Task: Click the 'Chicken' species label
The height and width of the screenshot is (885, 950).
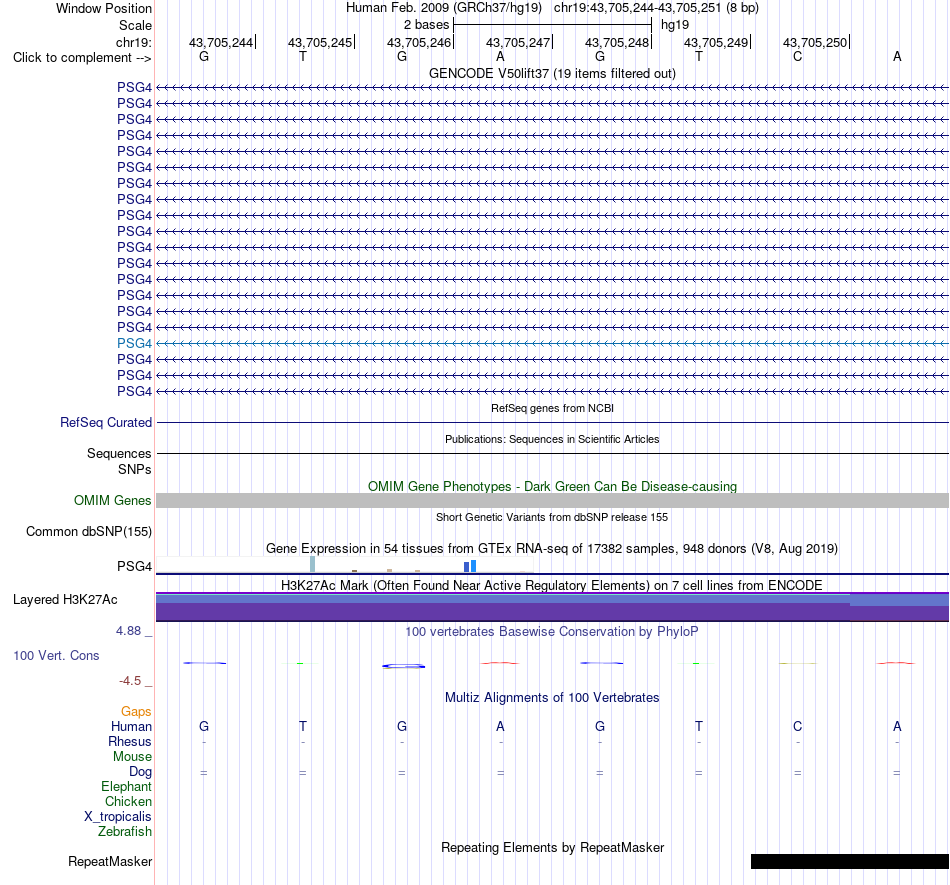Action: point(128,801)
